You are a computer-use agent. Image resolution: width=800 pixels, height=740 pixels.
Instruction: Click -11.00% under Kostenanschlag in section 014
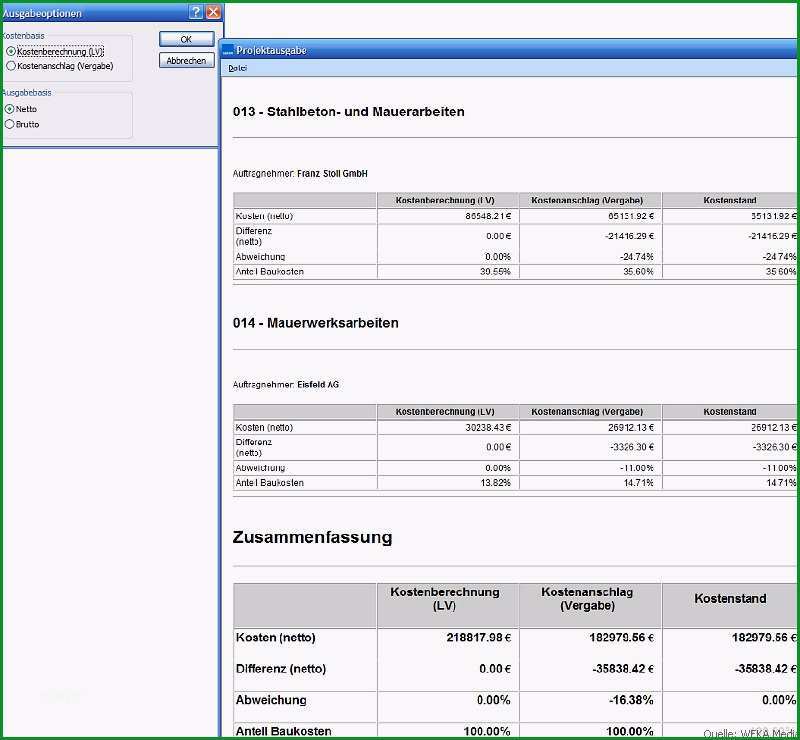(637, 468)
